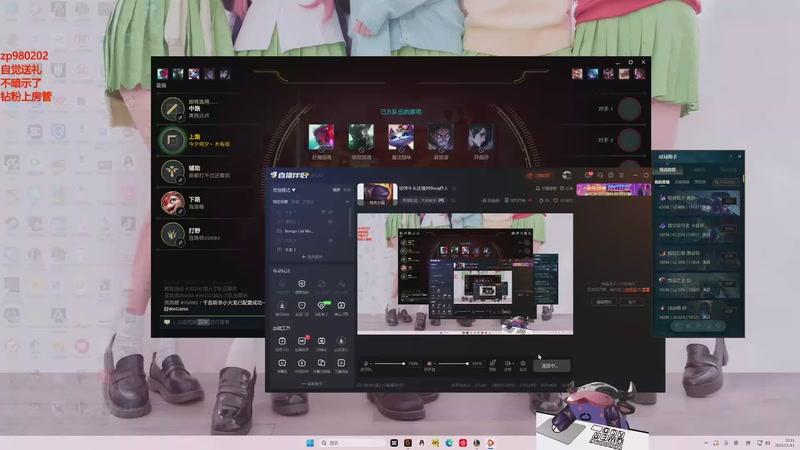Edit the stream title pencil icon
This screenshot has width=800, height=450.
coord(454,188)
